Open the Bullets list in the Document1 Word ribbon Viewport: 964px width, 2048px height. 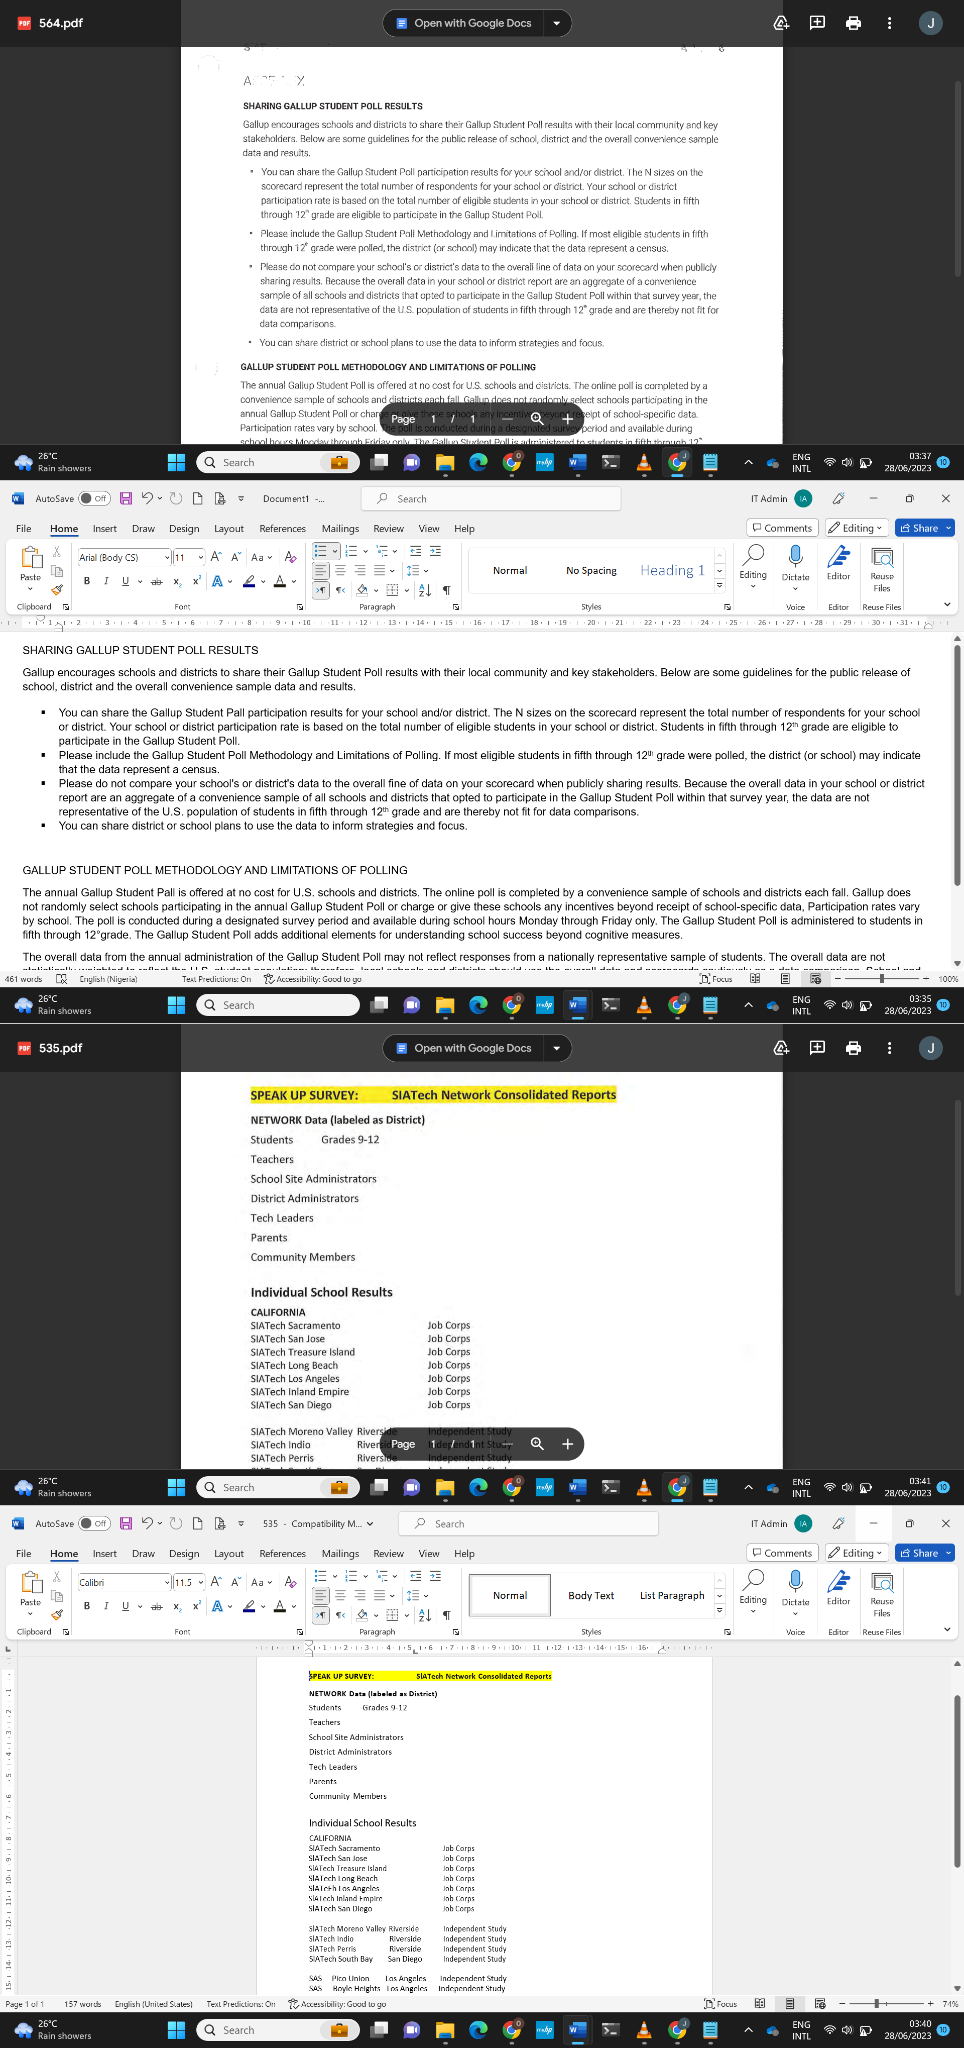tap(320, 551)
